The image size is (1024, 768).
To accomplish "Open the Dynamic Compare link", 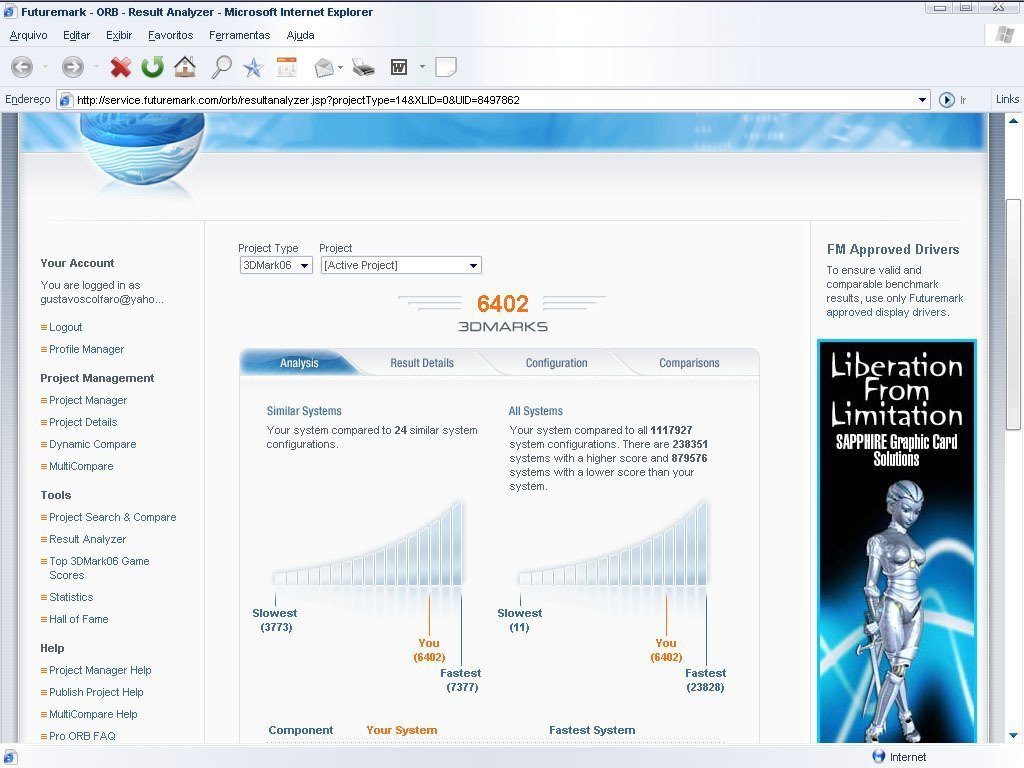I will click(x=93, y=444).
